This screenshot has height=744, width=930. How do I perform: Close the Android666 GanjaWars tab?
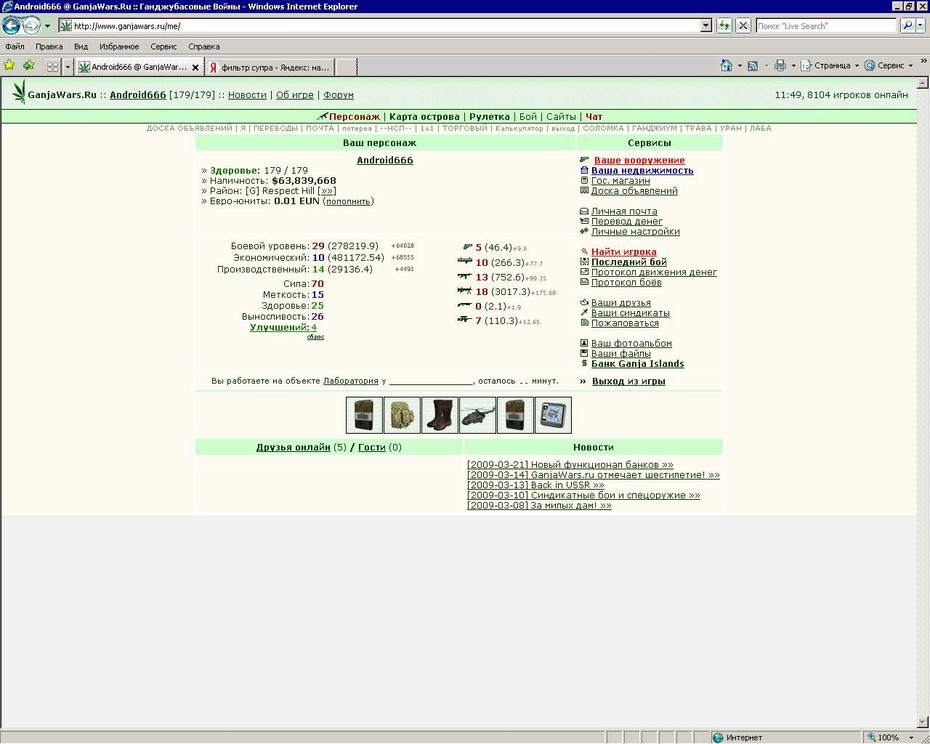(195, 67)
